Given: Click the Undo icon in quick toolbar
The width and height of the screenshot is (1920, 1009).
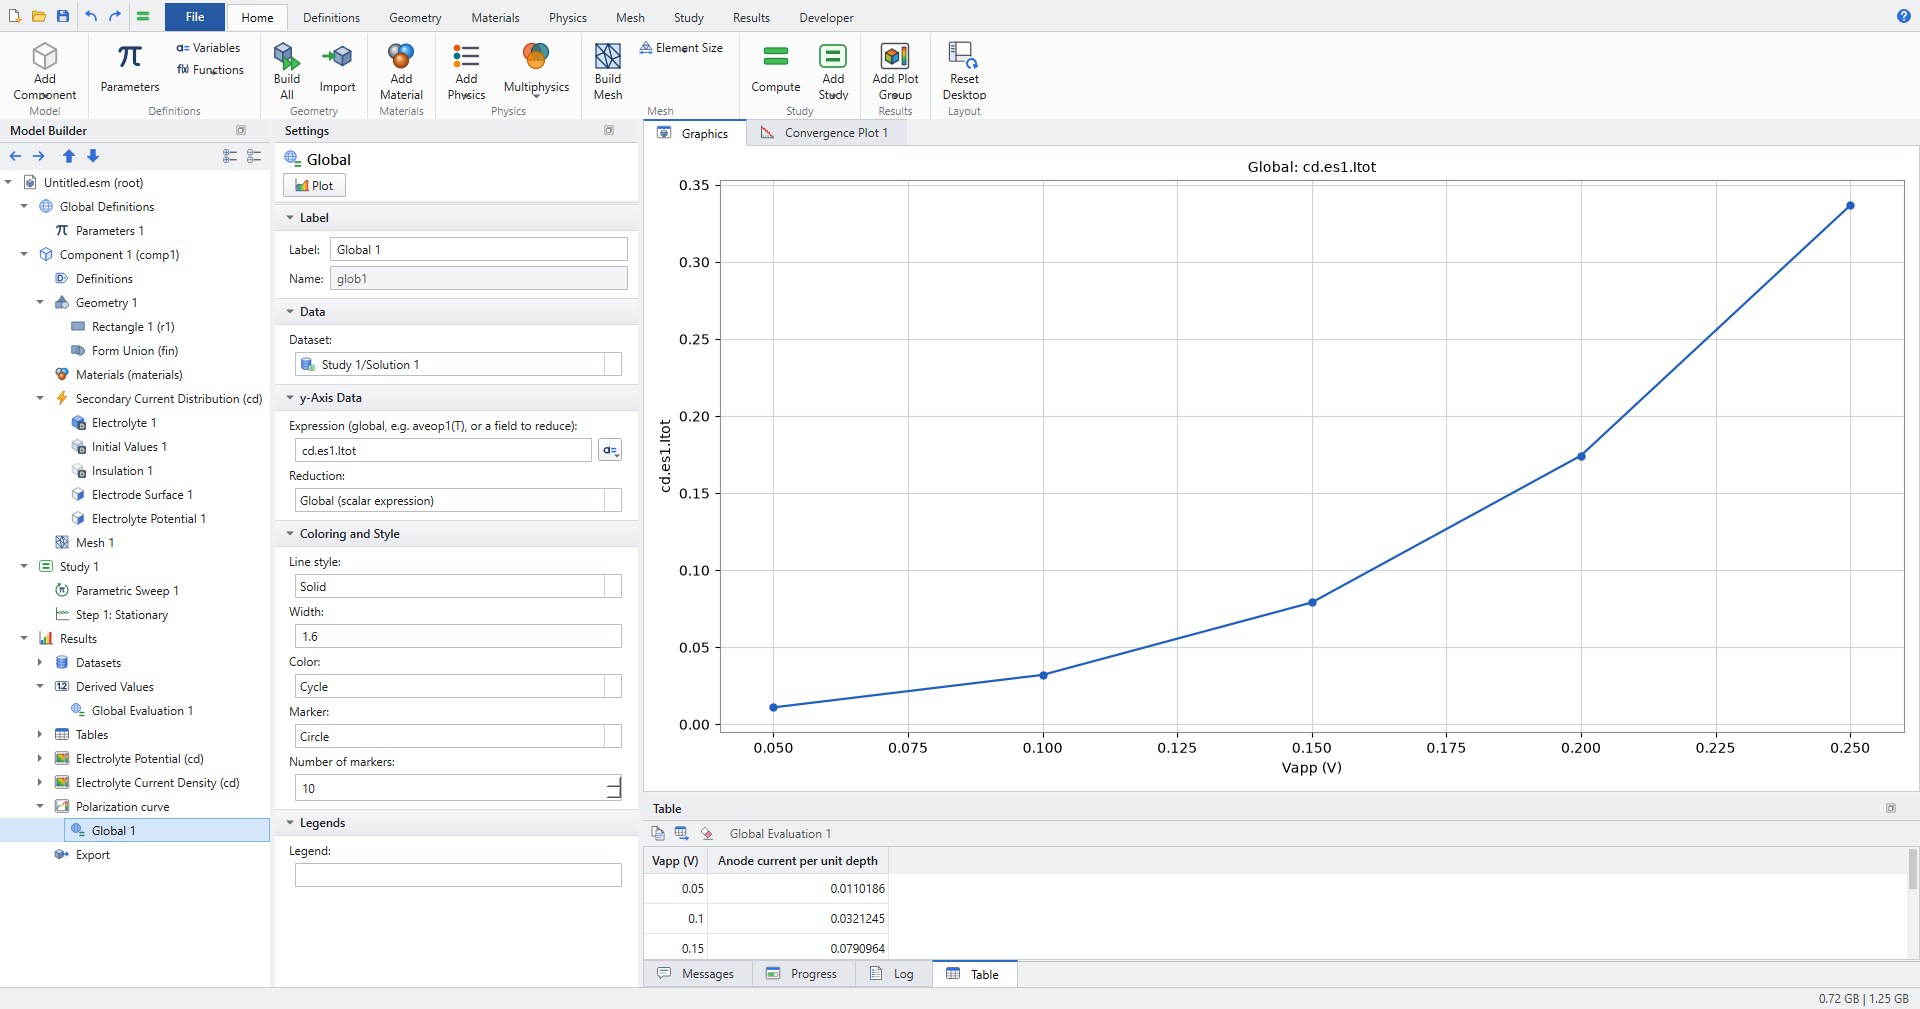Looking at the screenshot, I should click(91, 16).
